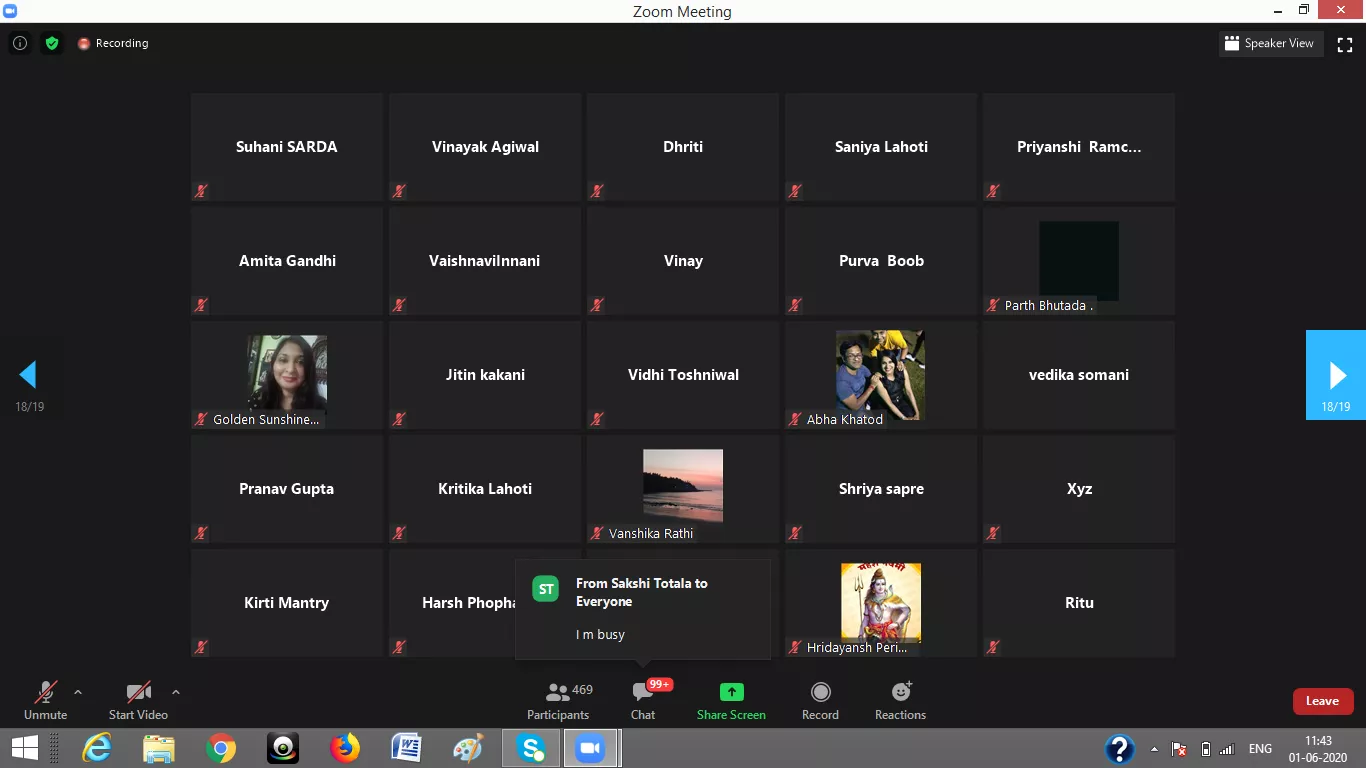Unmute the microphone
The image size is (1366, 768).
coord(45,700)
